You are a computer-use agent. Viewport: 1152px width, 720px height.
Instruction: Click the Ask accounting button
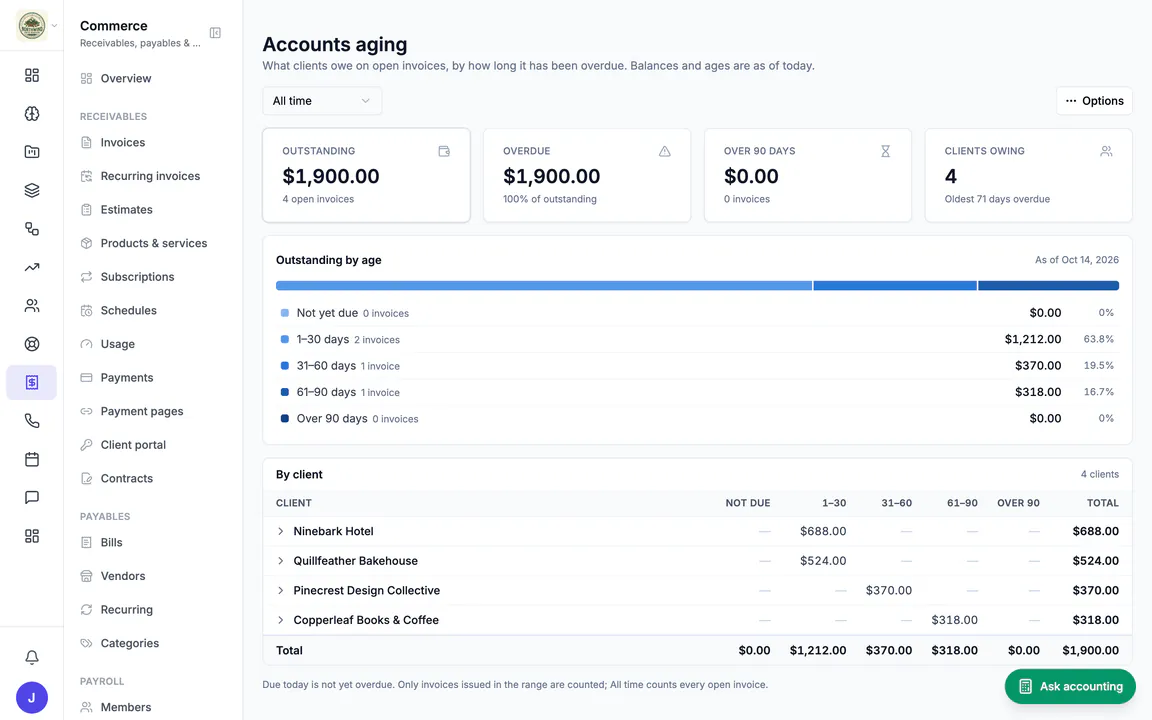(1070, 686)
